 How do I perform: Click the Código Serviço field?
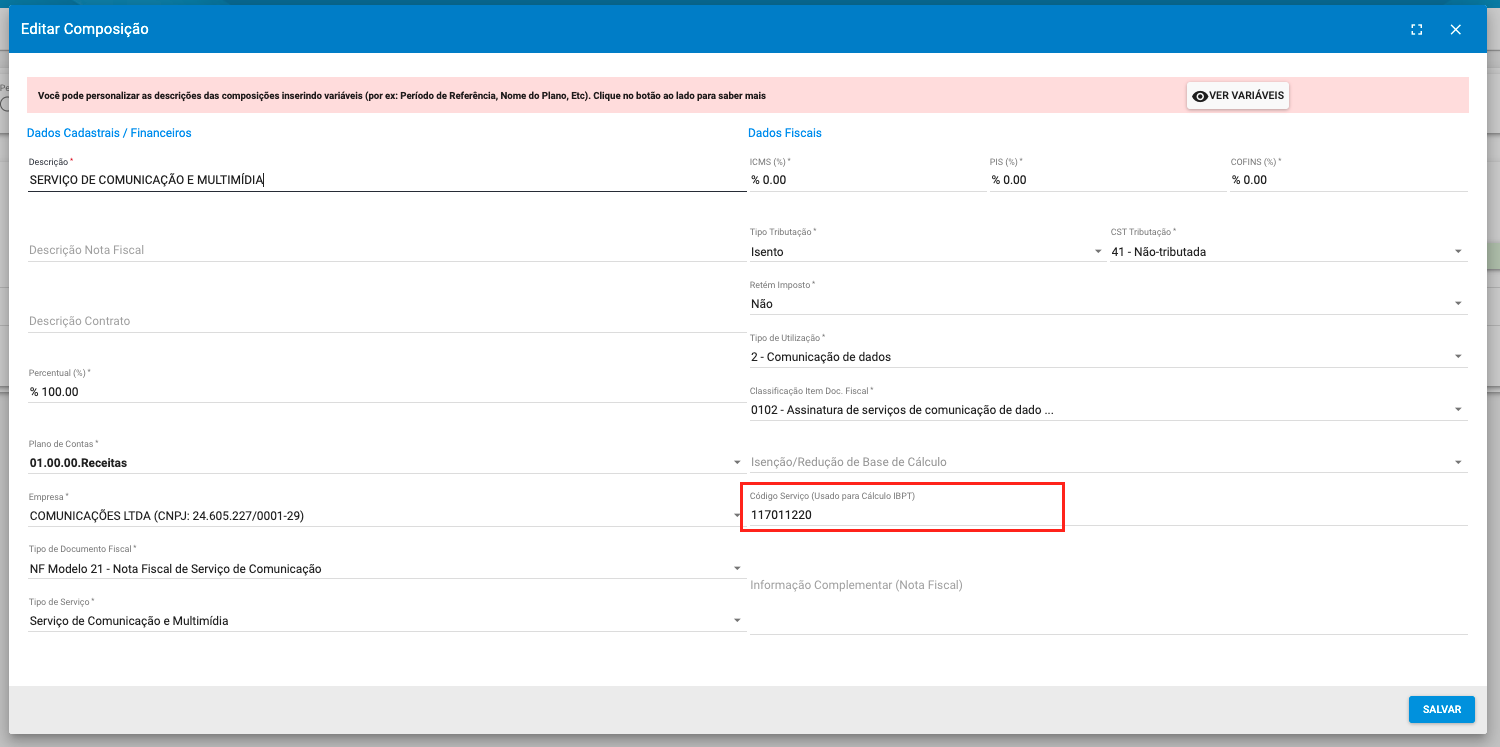click(1108, 515)
